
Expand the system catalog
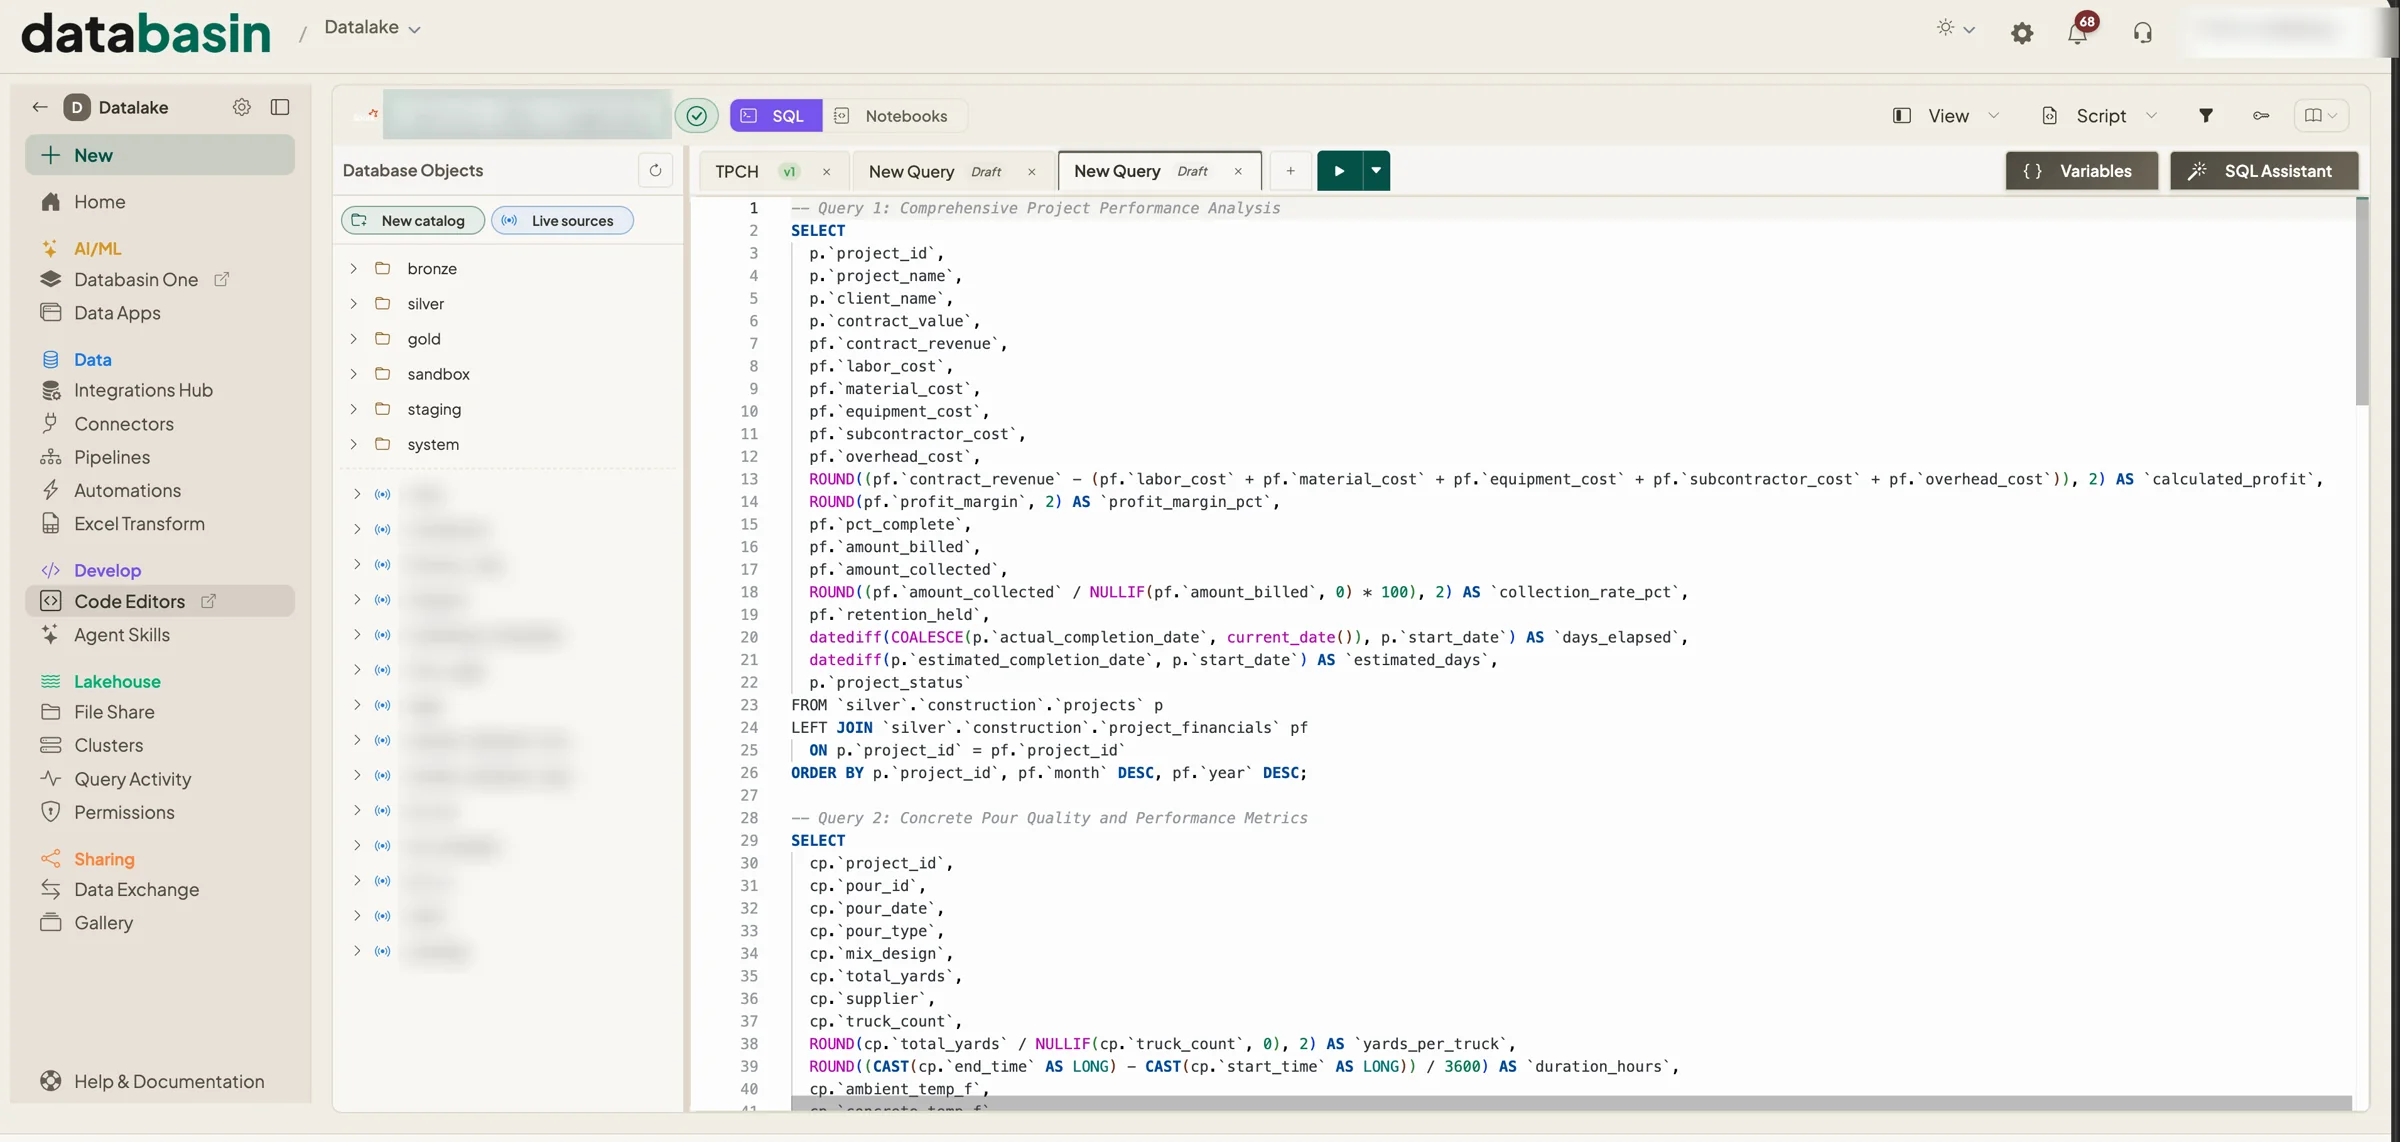point(353,444)
